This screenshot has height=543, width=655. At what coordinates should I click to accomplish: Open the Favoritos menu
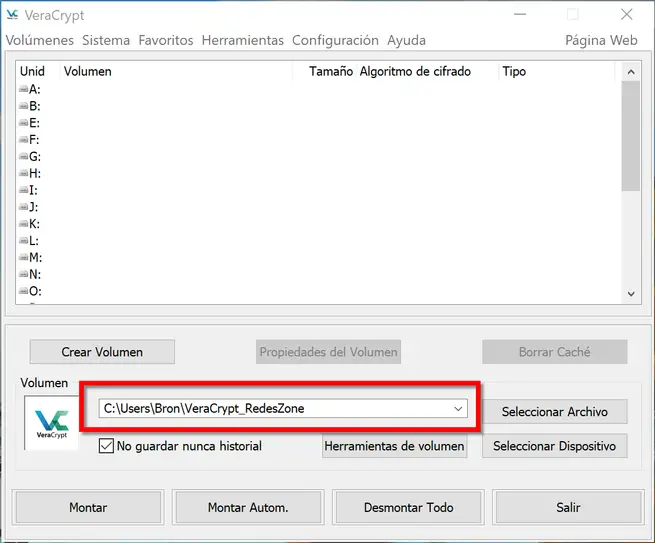click(x=166, y=40)
